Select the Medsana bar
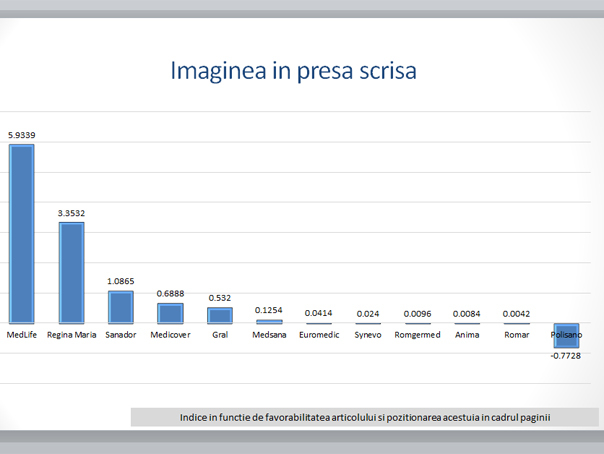The width and height of the screenshot is (604, 454). [x=269, y=322]
